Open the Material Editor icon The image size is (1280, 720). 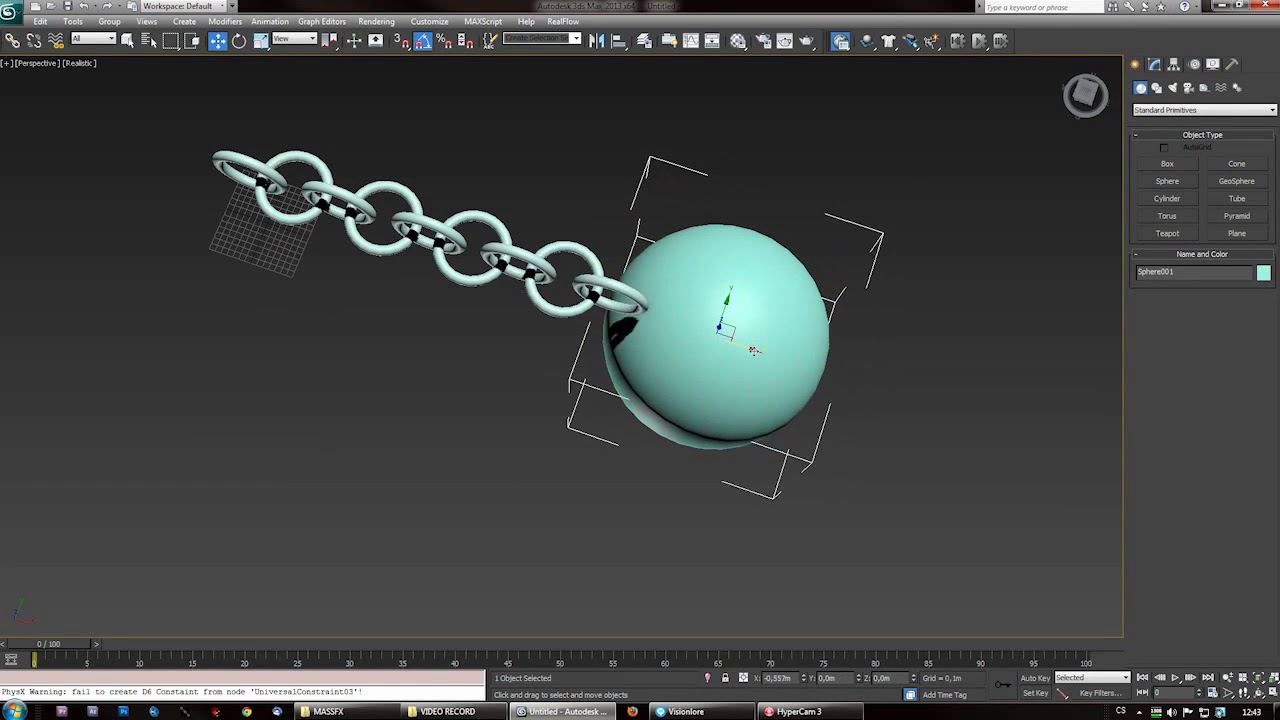(739, 41)
